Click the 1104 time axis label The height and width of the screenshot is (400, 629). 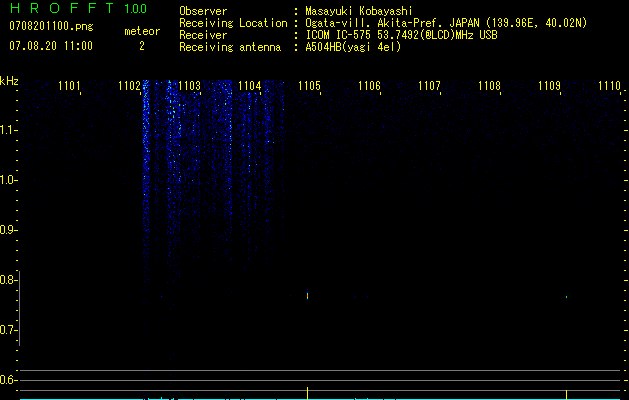tap(250, 86)
